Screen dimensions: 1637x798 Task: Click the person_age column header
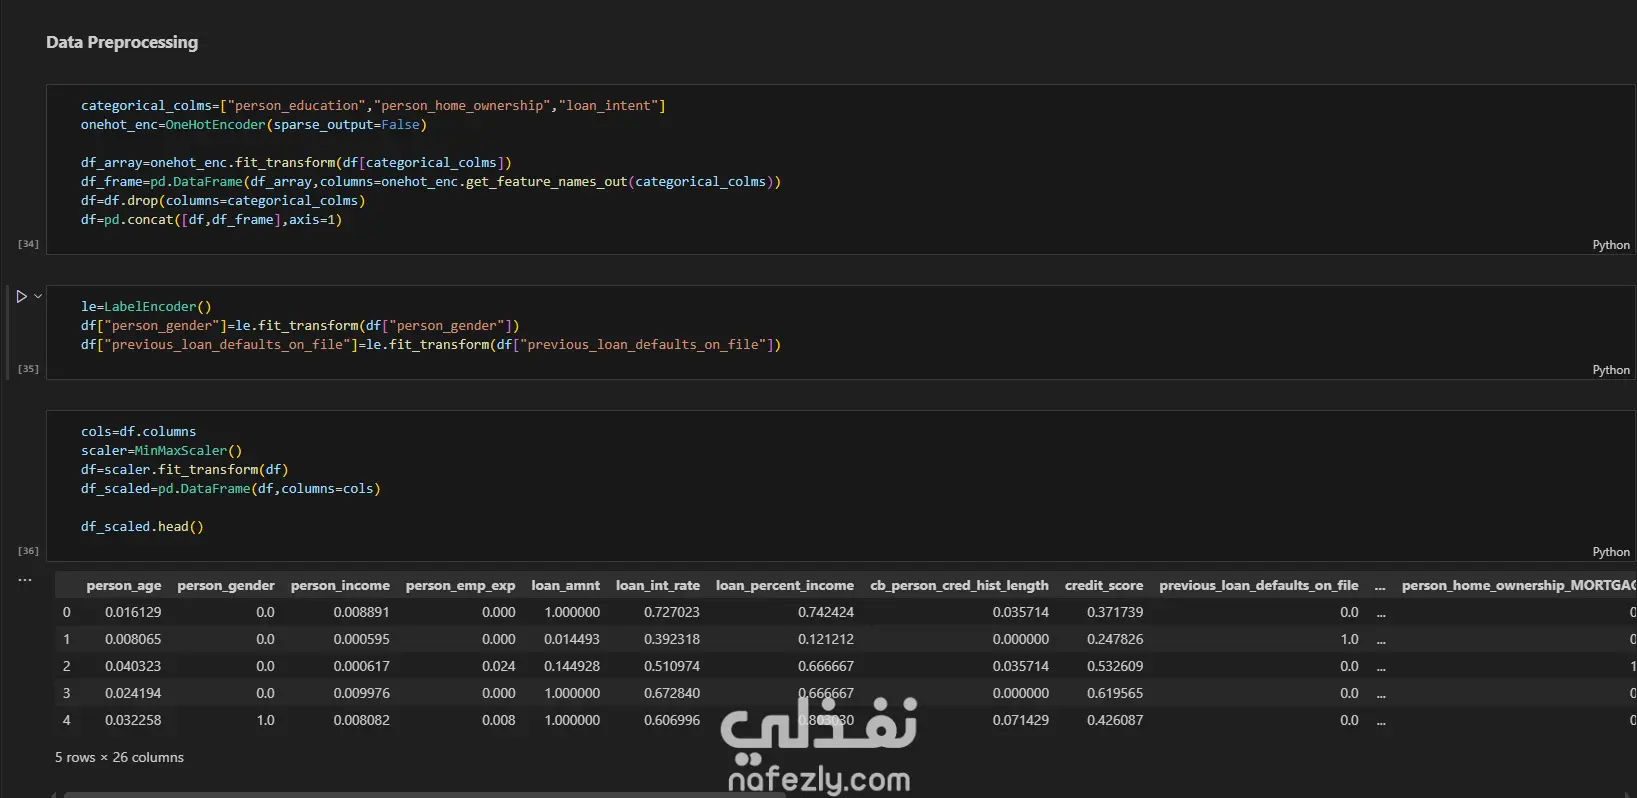[x=124, y=586]
